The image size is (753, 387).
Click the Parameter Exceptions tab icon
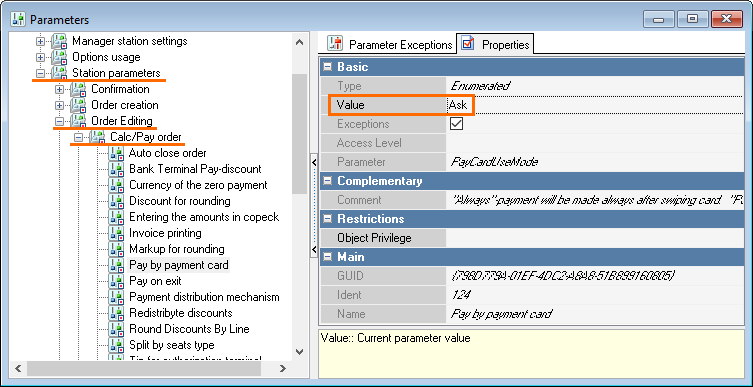point(335,44)
